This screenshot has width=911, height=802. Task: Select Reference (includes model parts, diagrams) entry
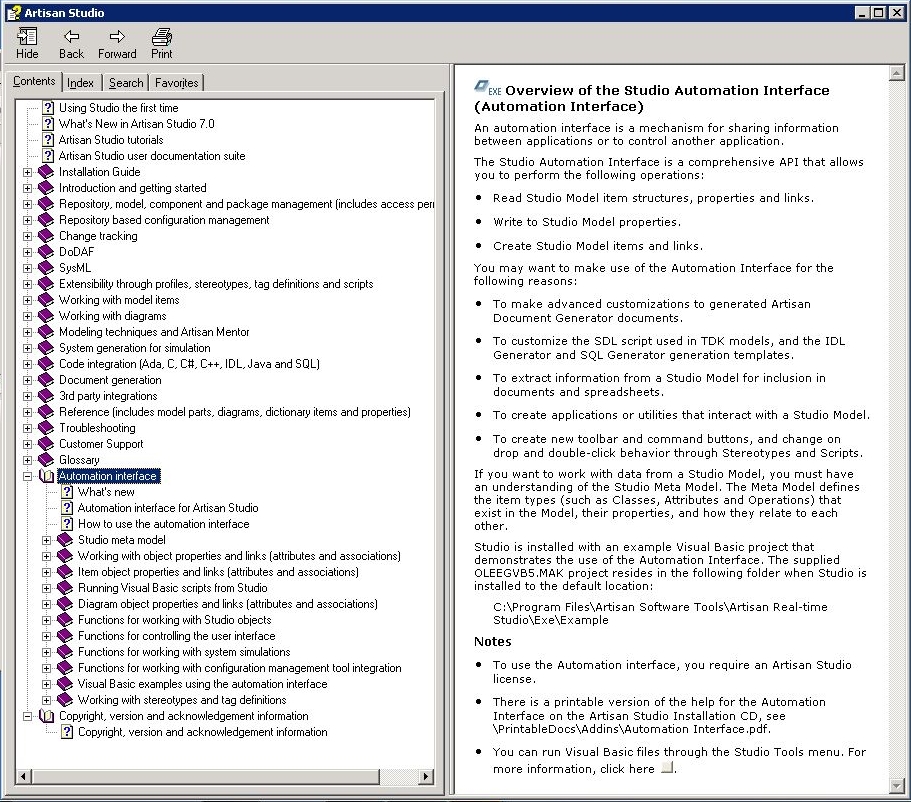(235, 412)
